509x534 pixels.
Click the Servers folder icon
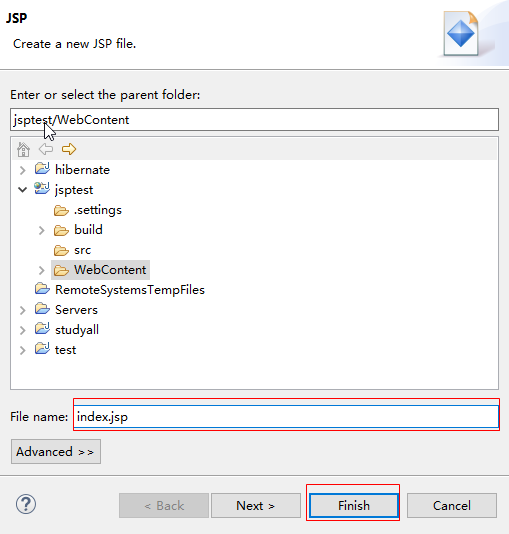pyautogui.click(x=42, y=309)
